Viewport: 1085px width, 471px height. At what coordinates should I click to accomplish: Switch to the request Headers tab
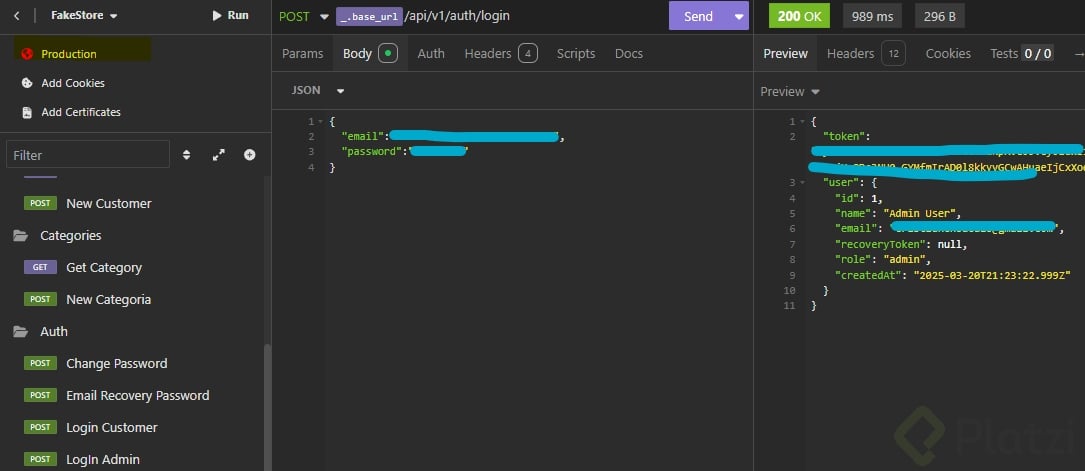pyautogui.click(x=501, y=53)
